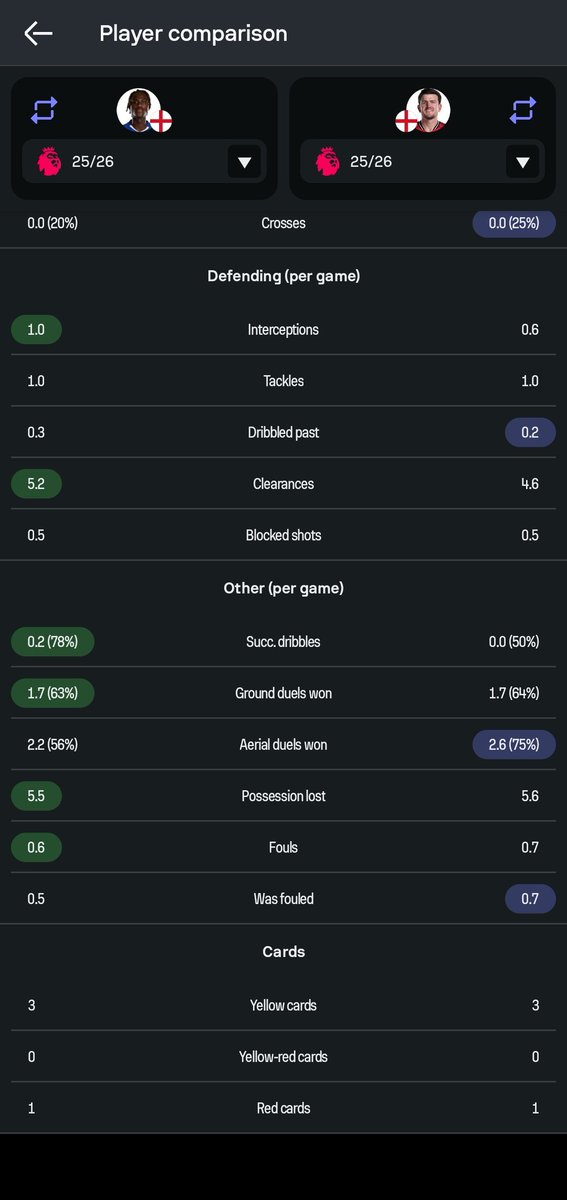The image size is (567, 1200).
Task: Tap the right Premier League logo
Action: click(326, 161)
